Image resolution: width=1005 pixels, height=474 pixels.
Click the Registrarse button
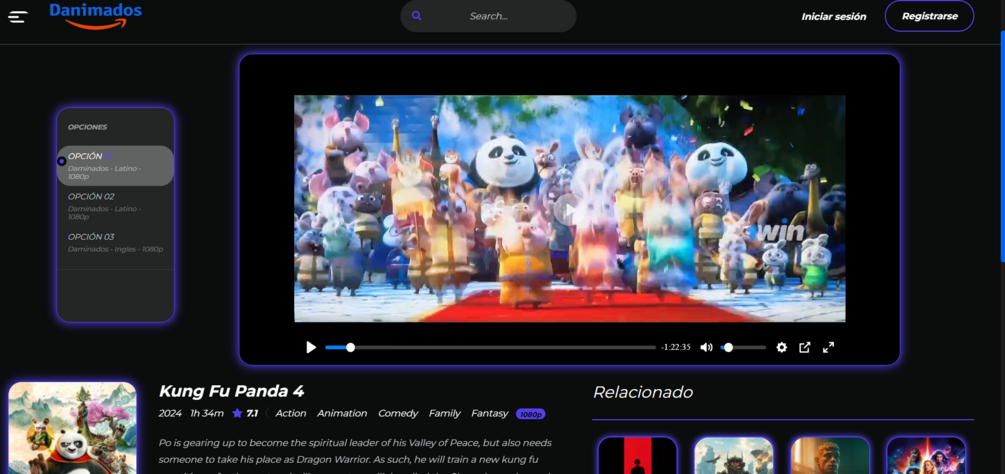pyautogui.click(x=929, y=16)
